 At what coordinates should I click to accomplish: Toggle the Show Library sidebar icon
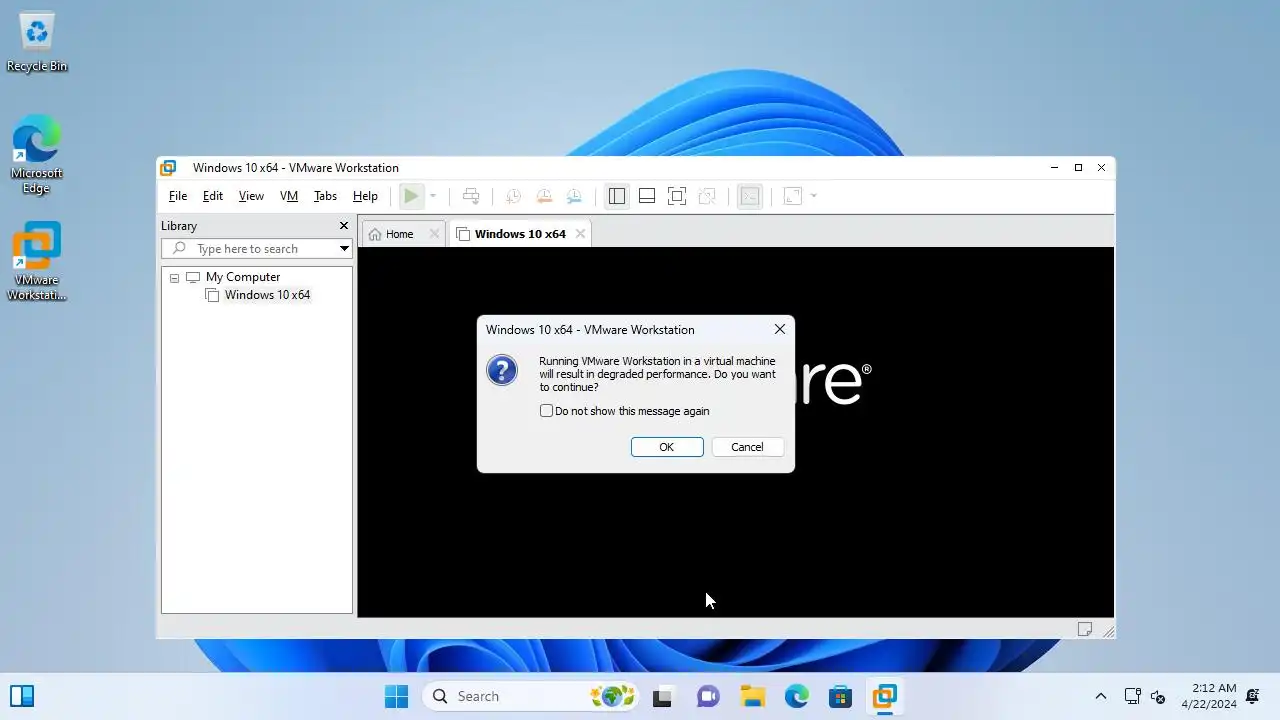[617, 196]
